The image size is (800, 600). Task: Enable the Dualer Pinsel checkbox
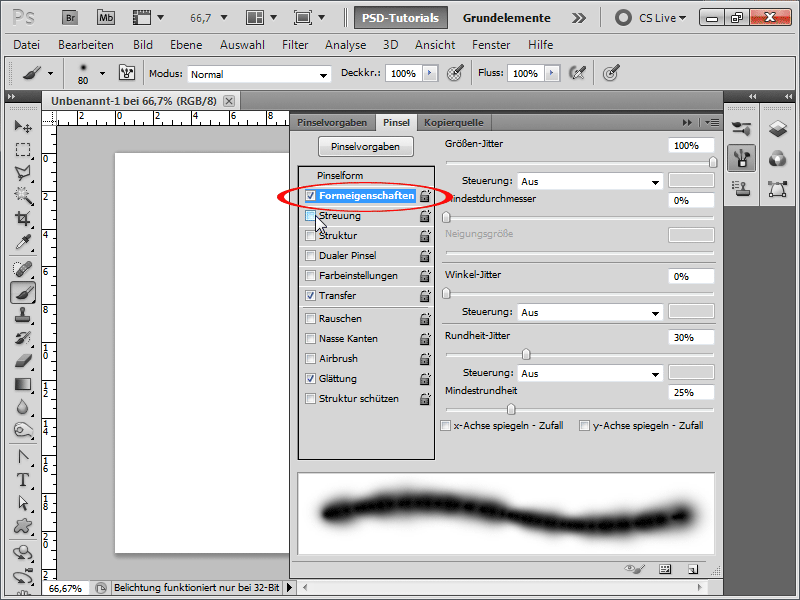(310, 256)
